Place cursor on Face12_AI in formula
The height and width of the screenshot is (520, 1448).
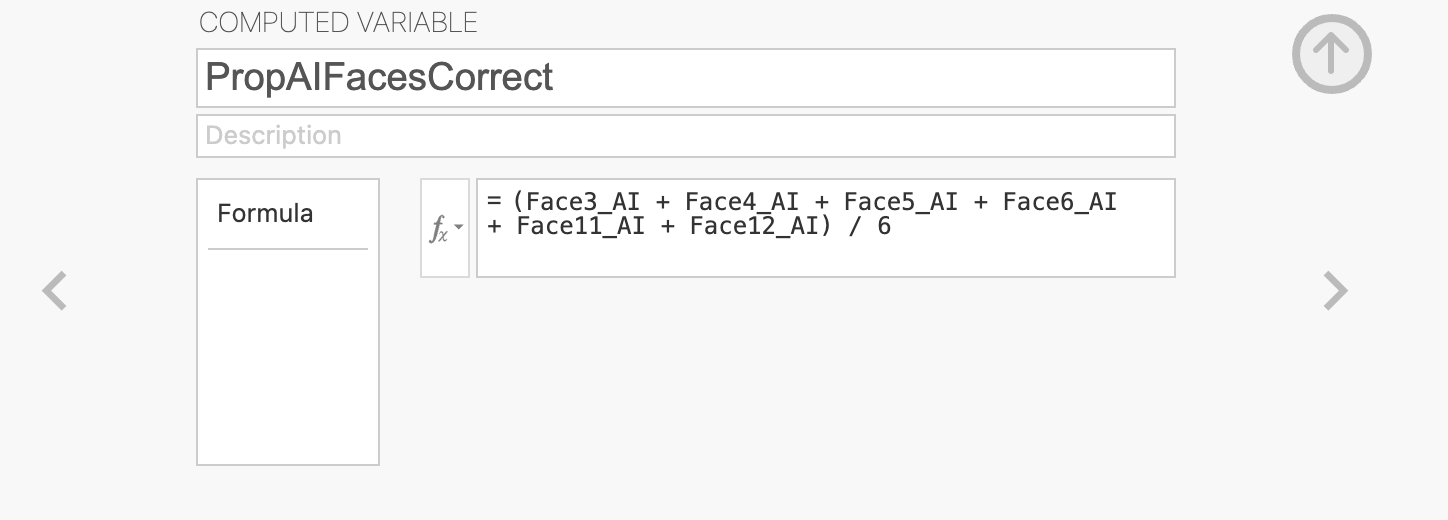[755, 226]
